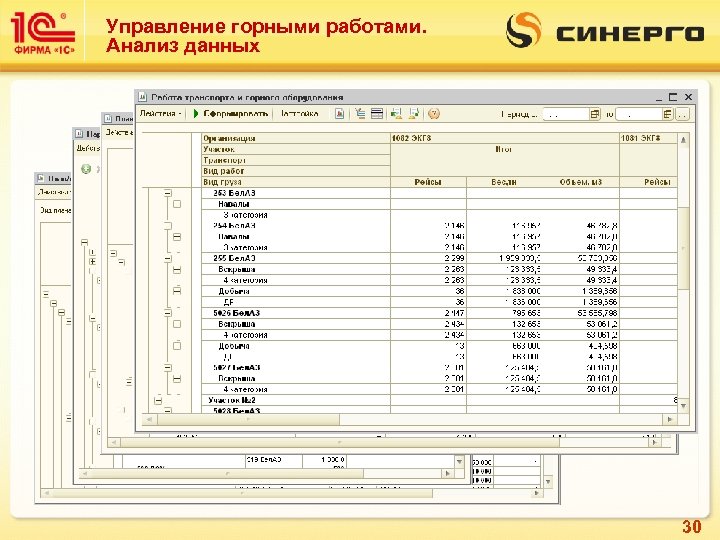
Task: Collapse the 5026 БелАЗ group
Action: tap(168, 313)
